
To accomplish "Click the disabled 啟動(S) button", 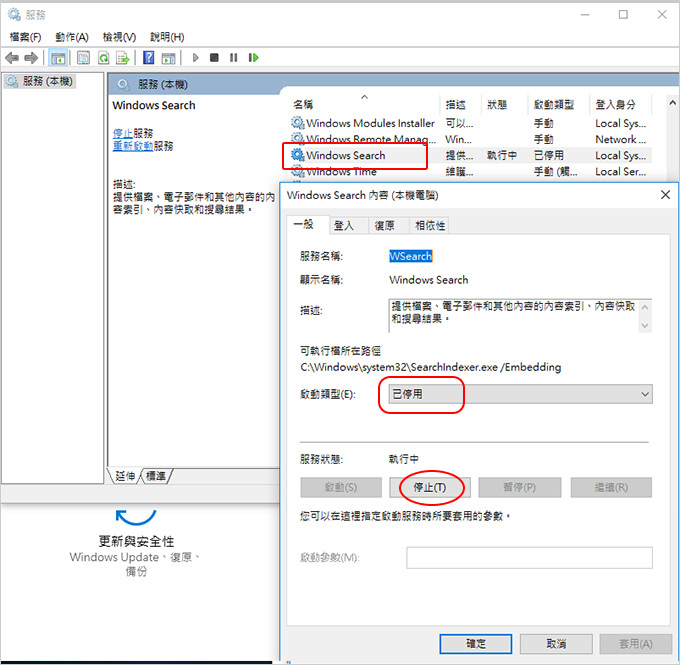I will tap(341, 488).
